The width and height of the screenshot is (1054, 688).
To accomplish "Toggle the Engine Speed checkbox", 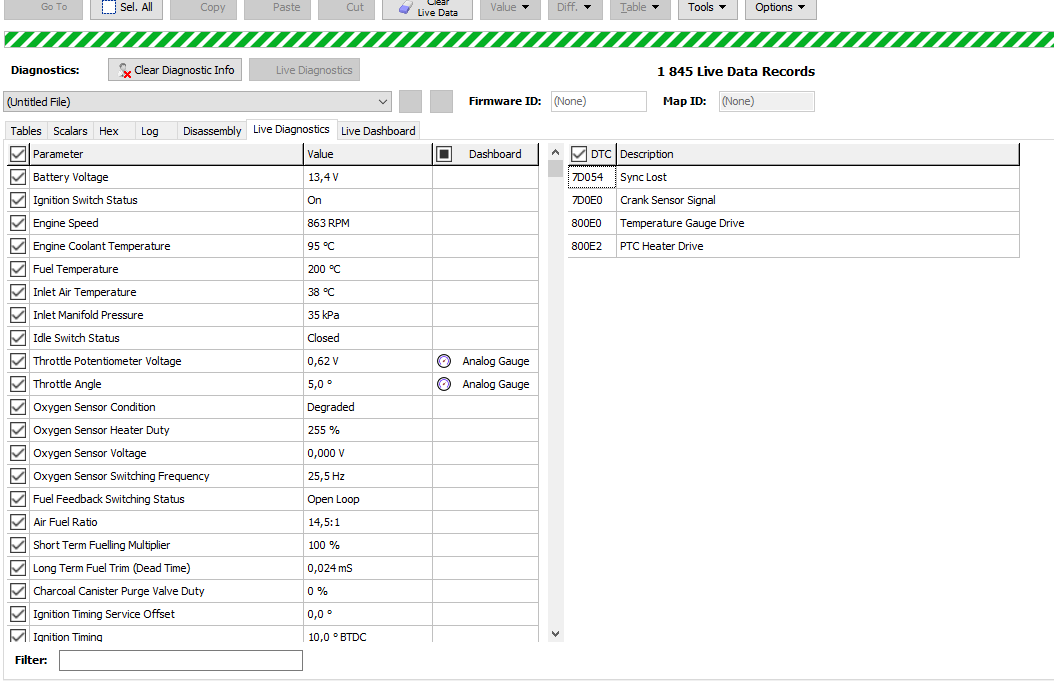I will (18, 223).
